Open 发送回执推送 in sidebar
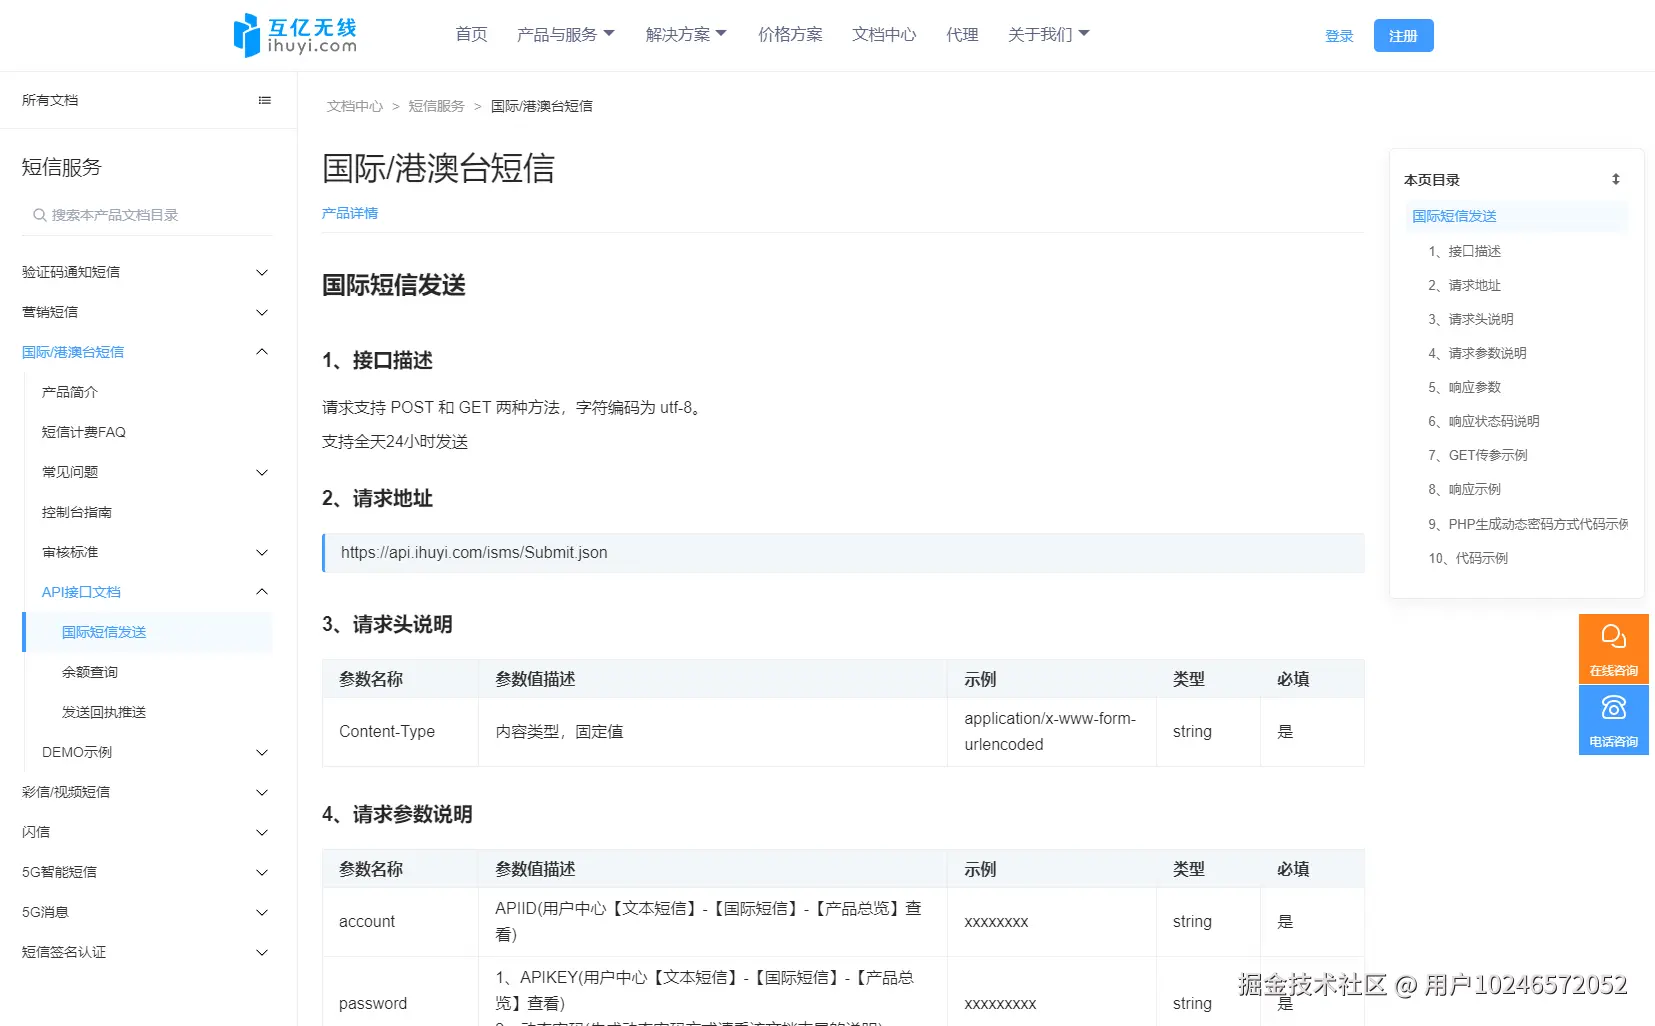This screenshot has height=1026, width=1655. point(104,712)
